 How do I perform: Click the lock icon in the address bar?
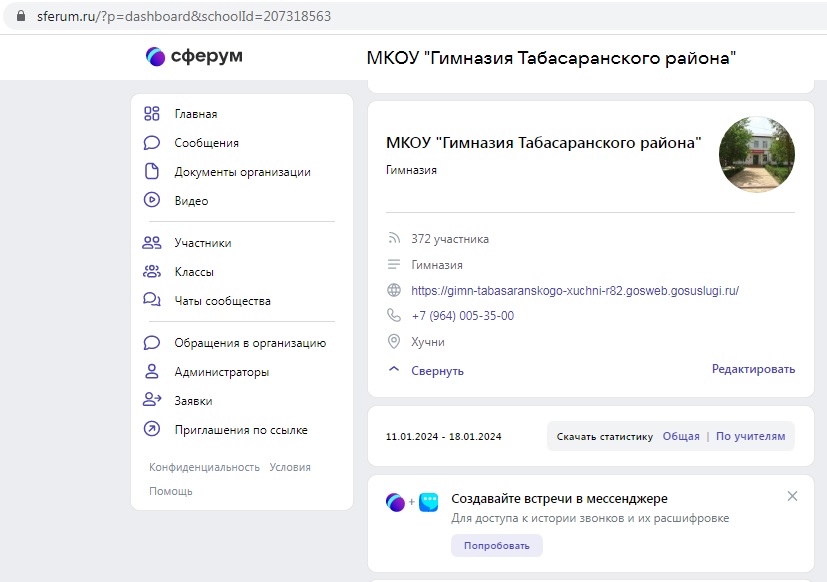pos(21,16)
